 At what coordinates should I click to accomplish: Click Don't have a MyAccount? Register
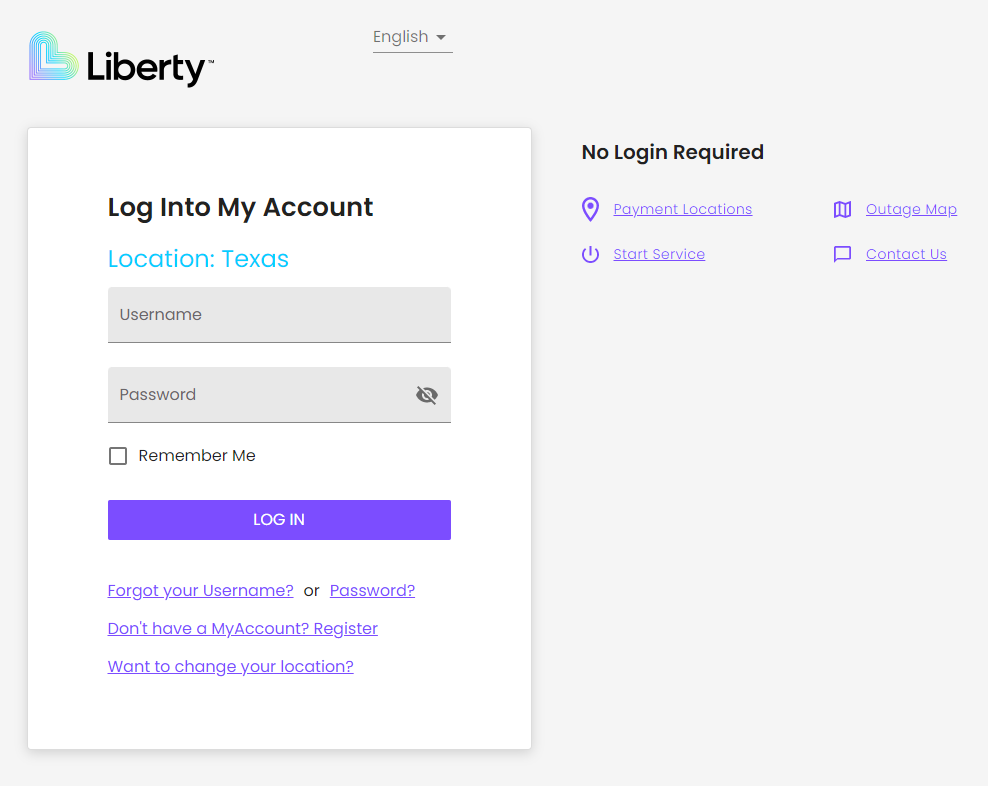point(242,629)
